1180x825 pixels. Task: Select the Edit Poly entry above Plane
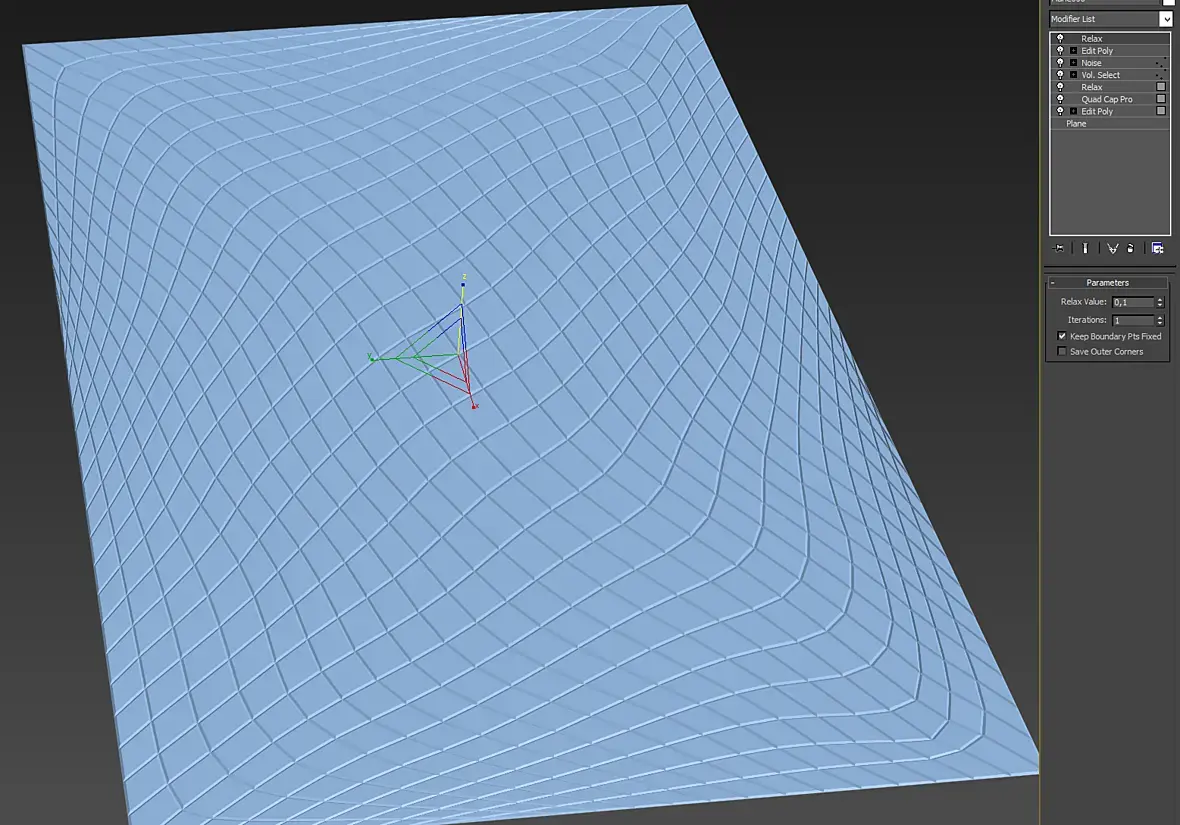point(1096,111)
